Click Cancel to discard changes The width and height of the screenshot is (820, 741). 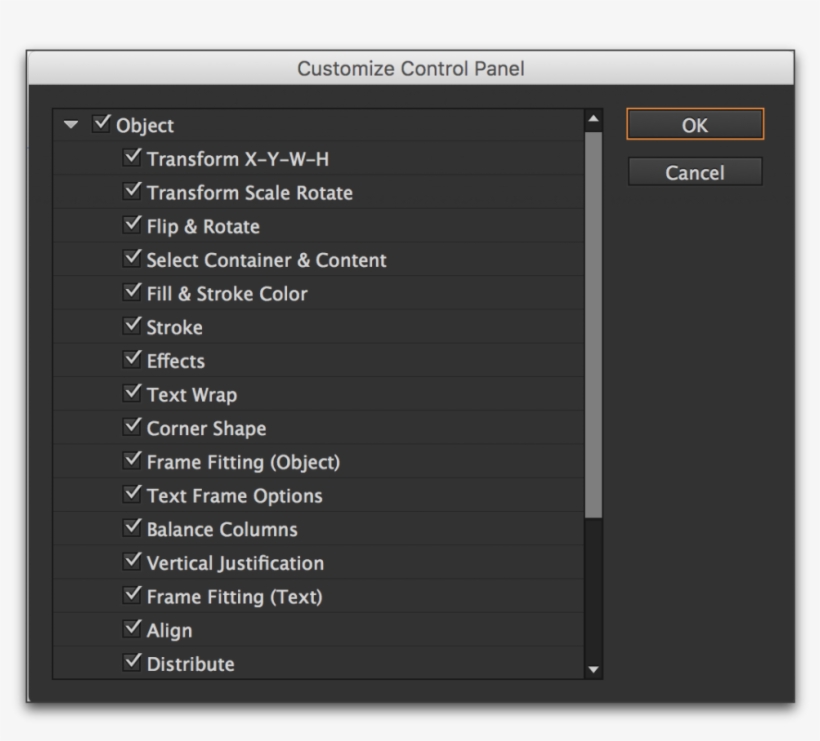point(694,172)
